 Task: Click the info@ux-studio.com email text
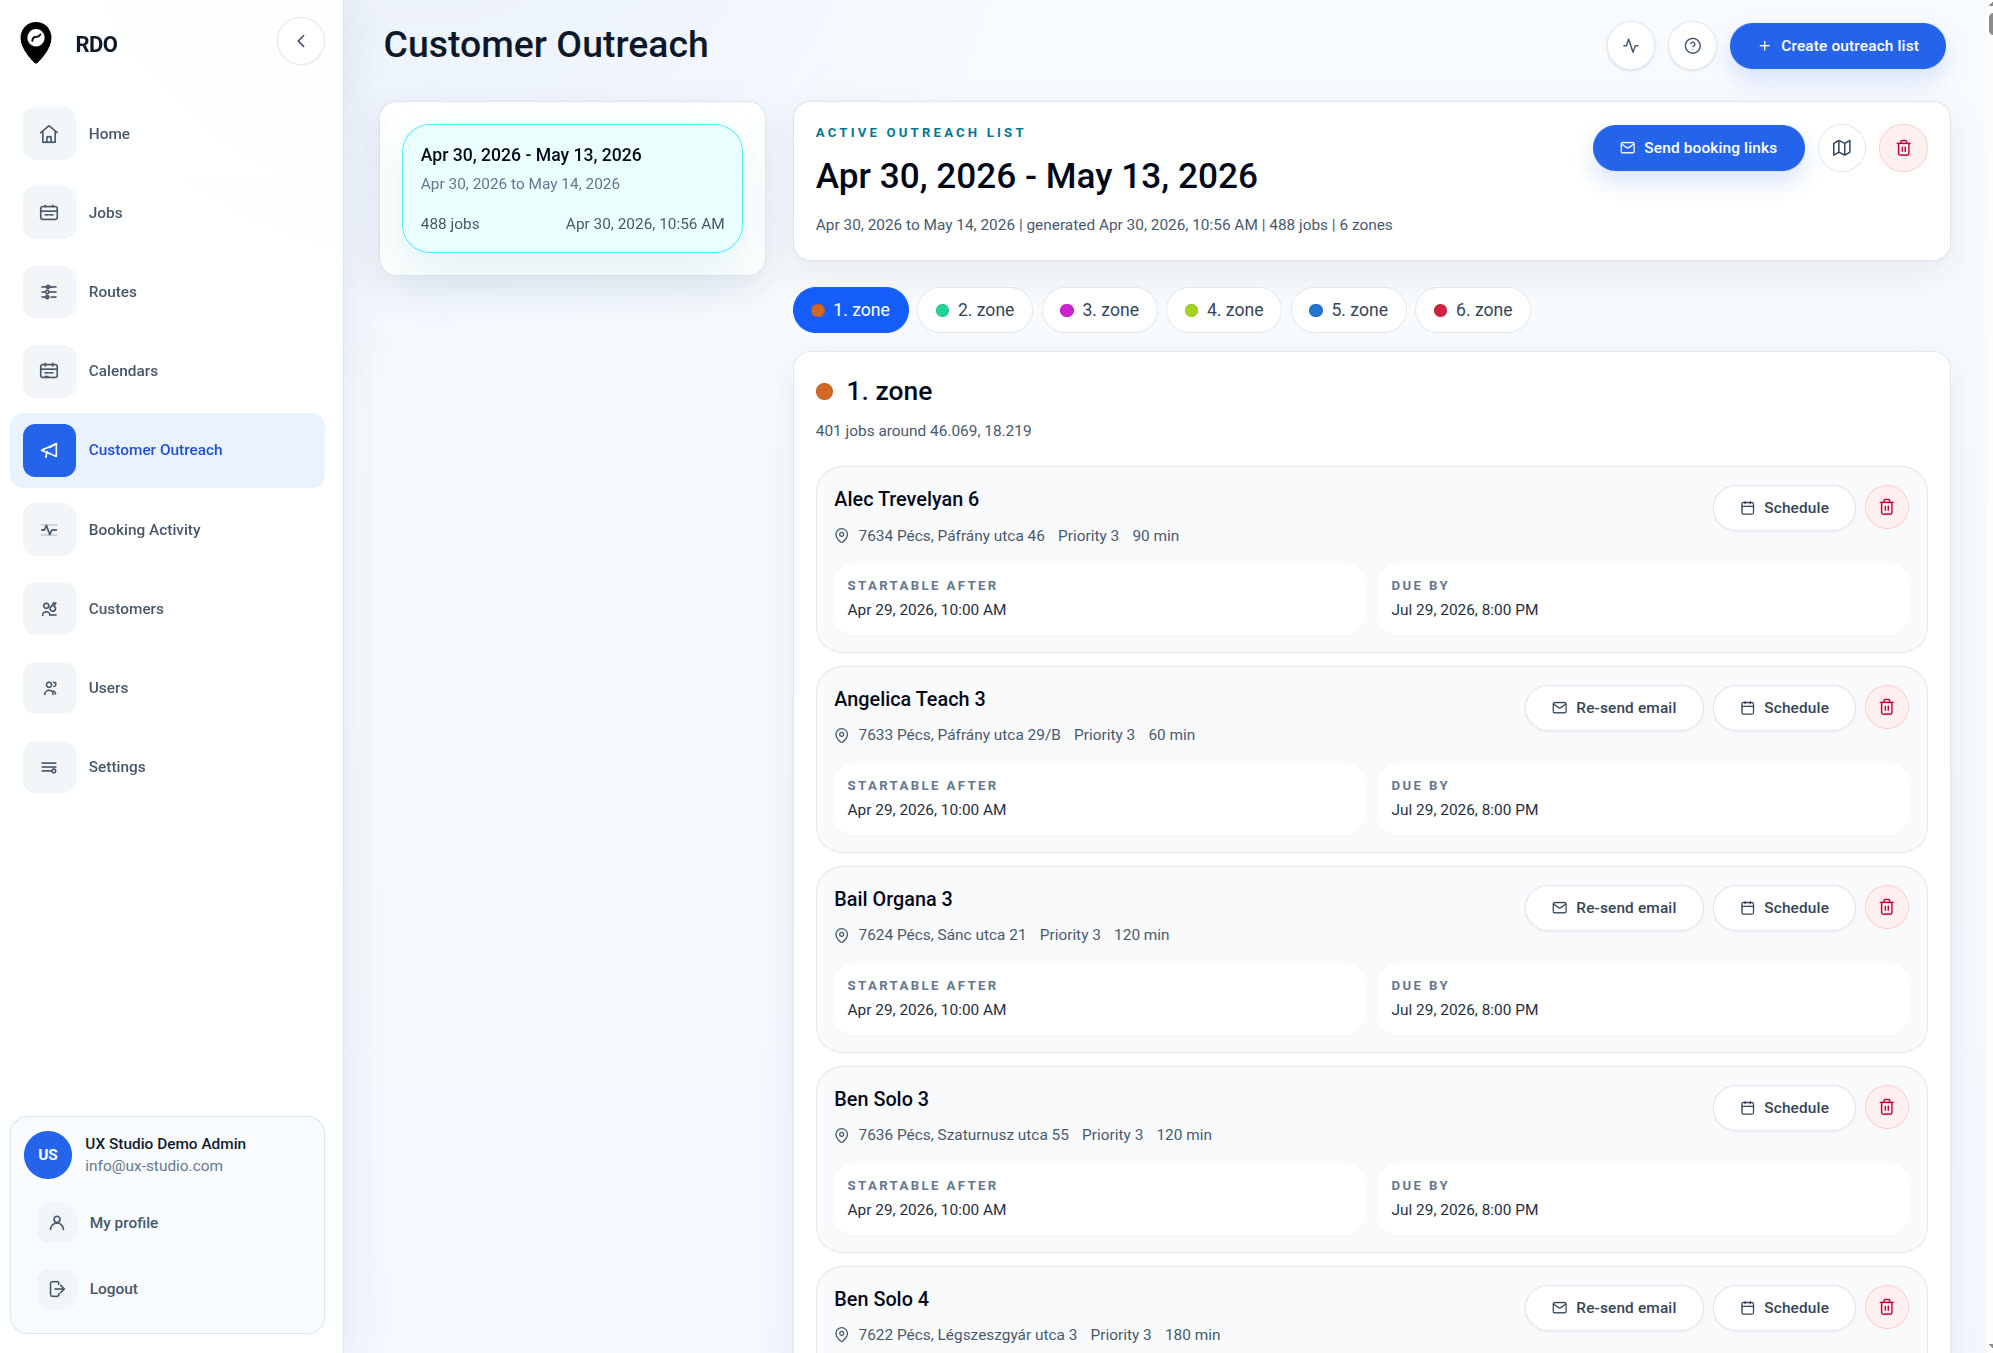click(x=154, y=1166)
